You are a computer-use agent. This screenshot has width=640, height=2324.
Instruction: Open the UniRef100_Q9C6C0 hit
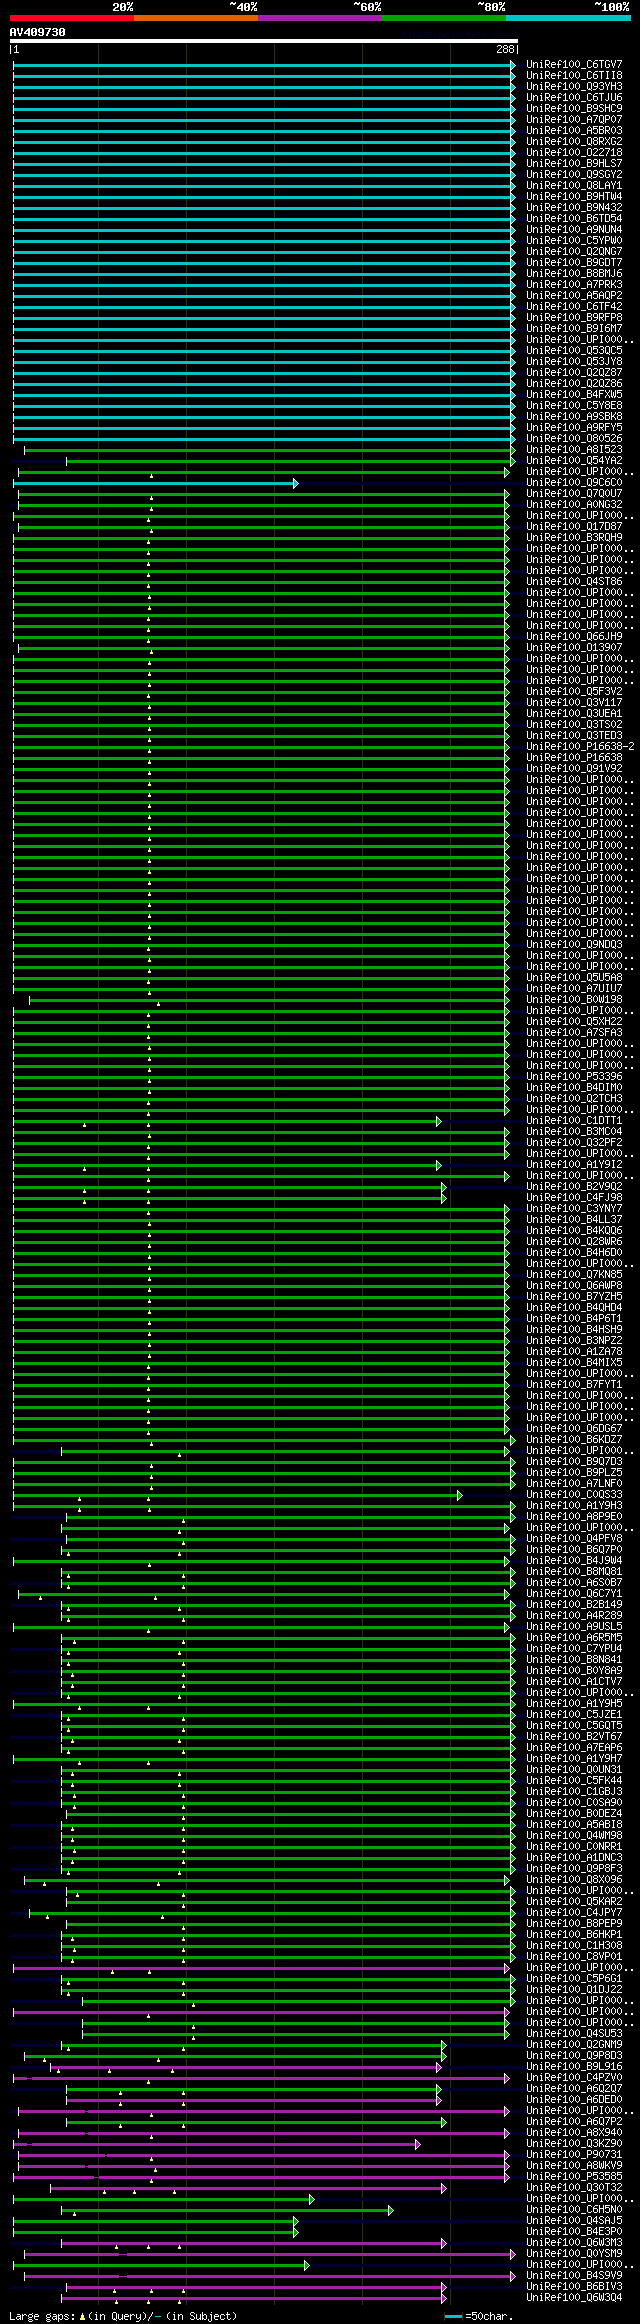pos(574,482)
